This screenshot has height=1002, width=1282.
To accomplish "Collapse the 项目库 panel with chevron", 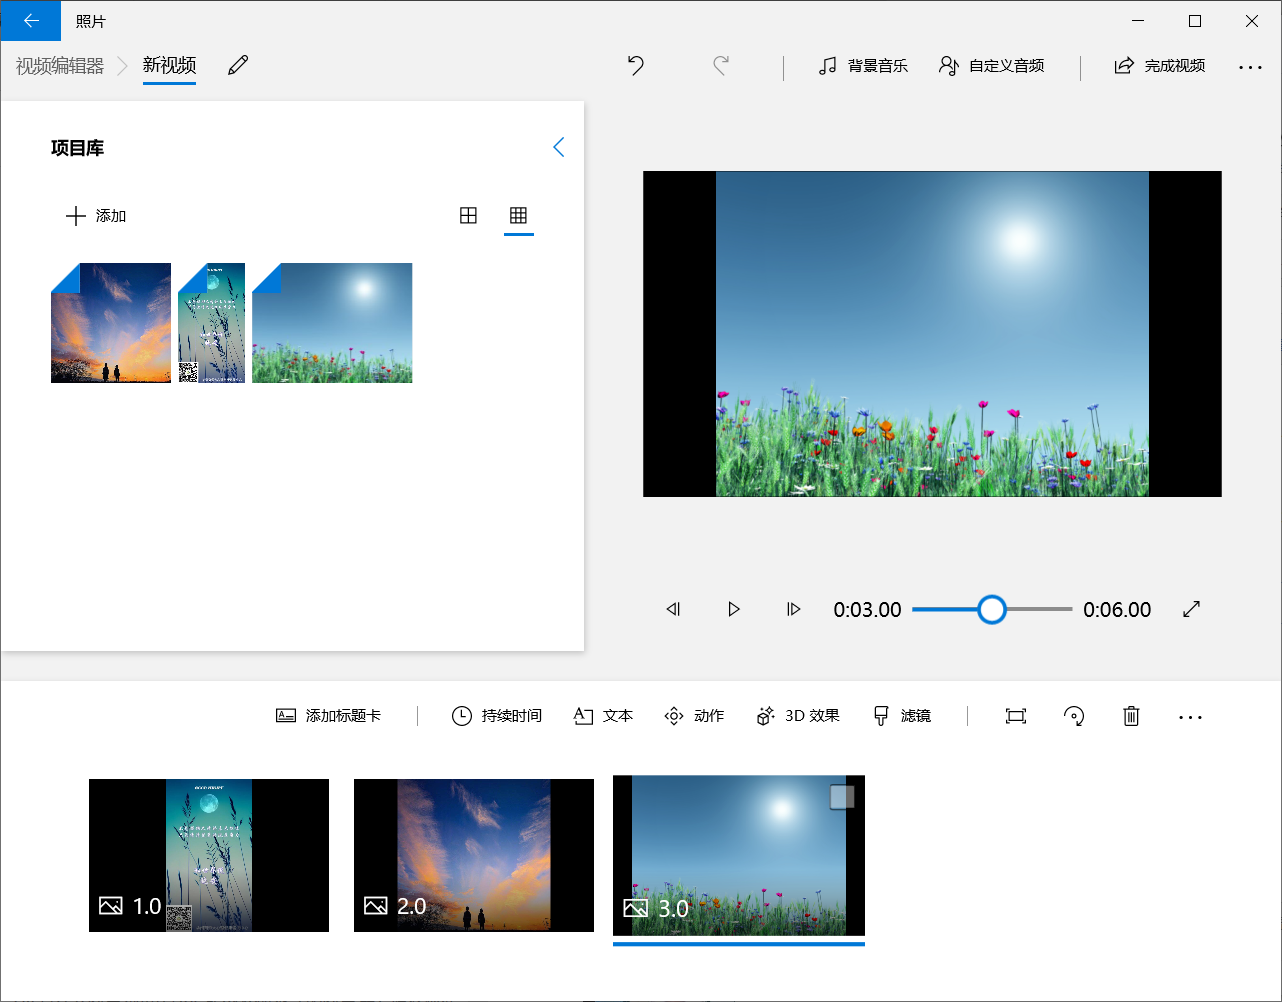I will click(x=558, y=146).
